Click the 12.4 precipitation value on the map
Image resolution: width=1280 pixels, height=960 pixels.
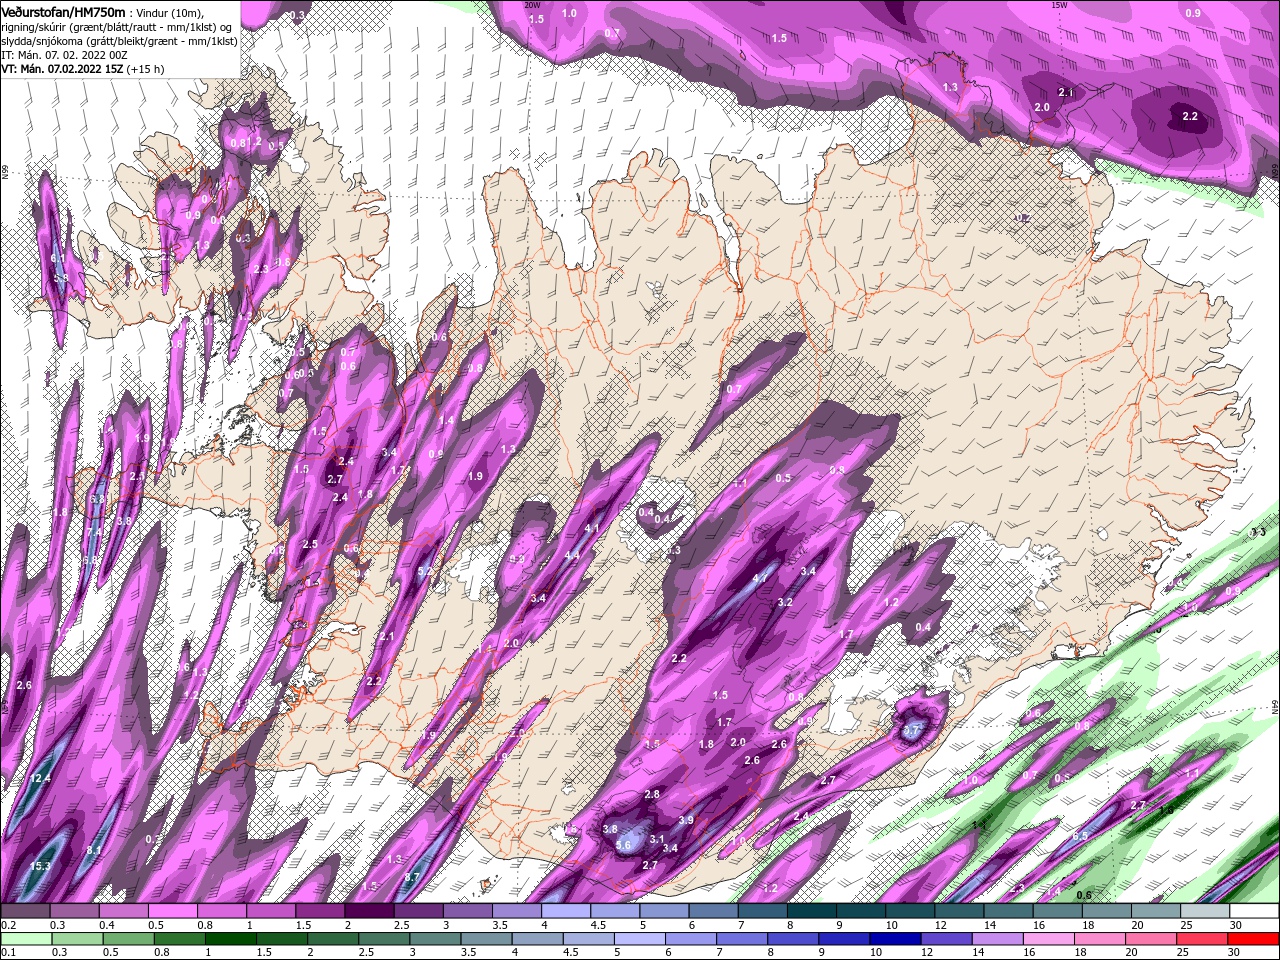point(40,778)
